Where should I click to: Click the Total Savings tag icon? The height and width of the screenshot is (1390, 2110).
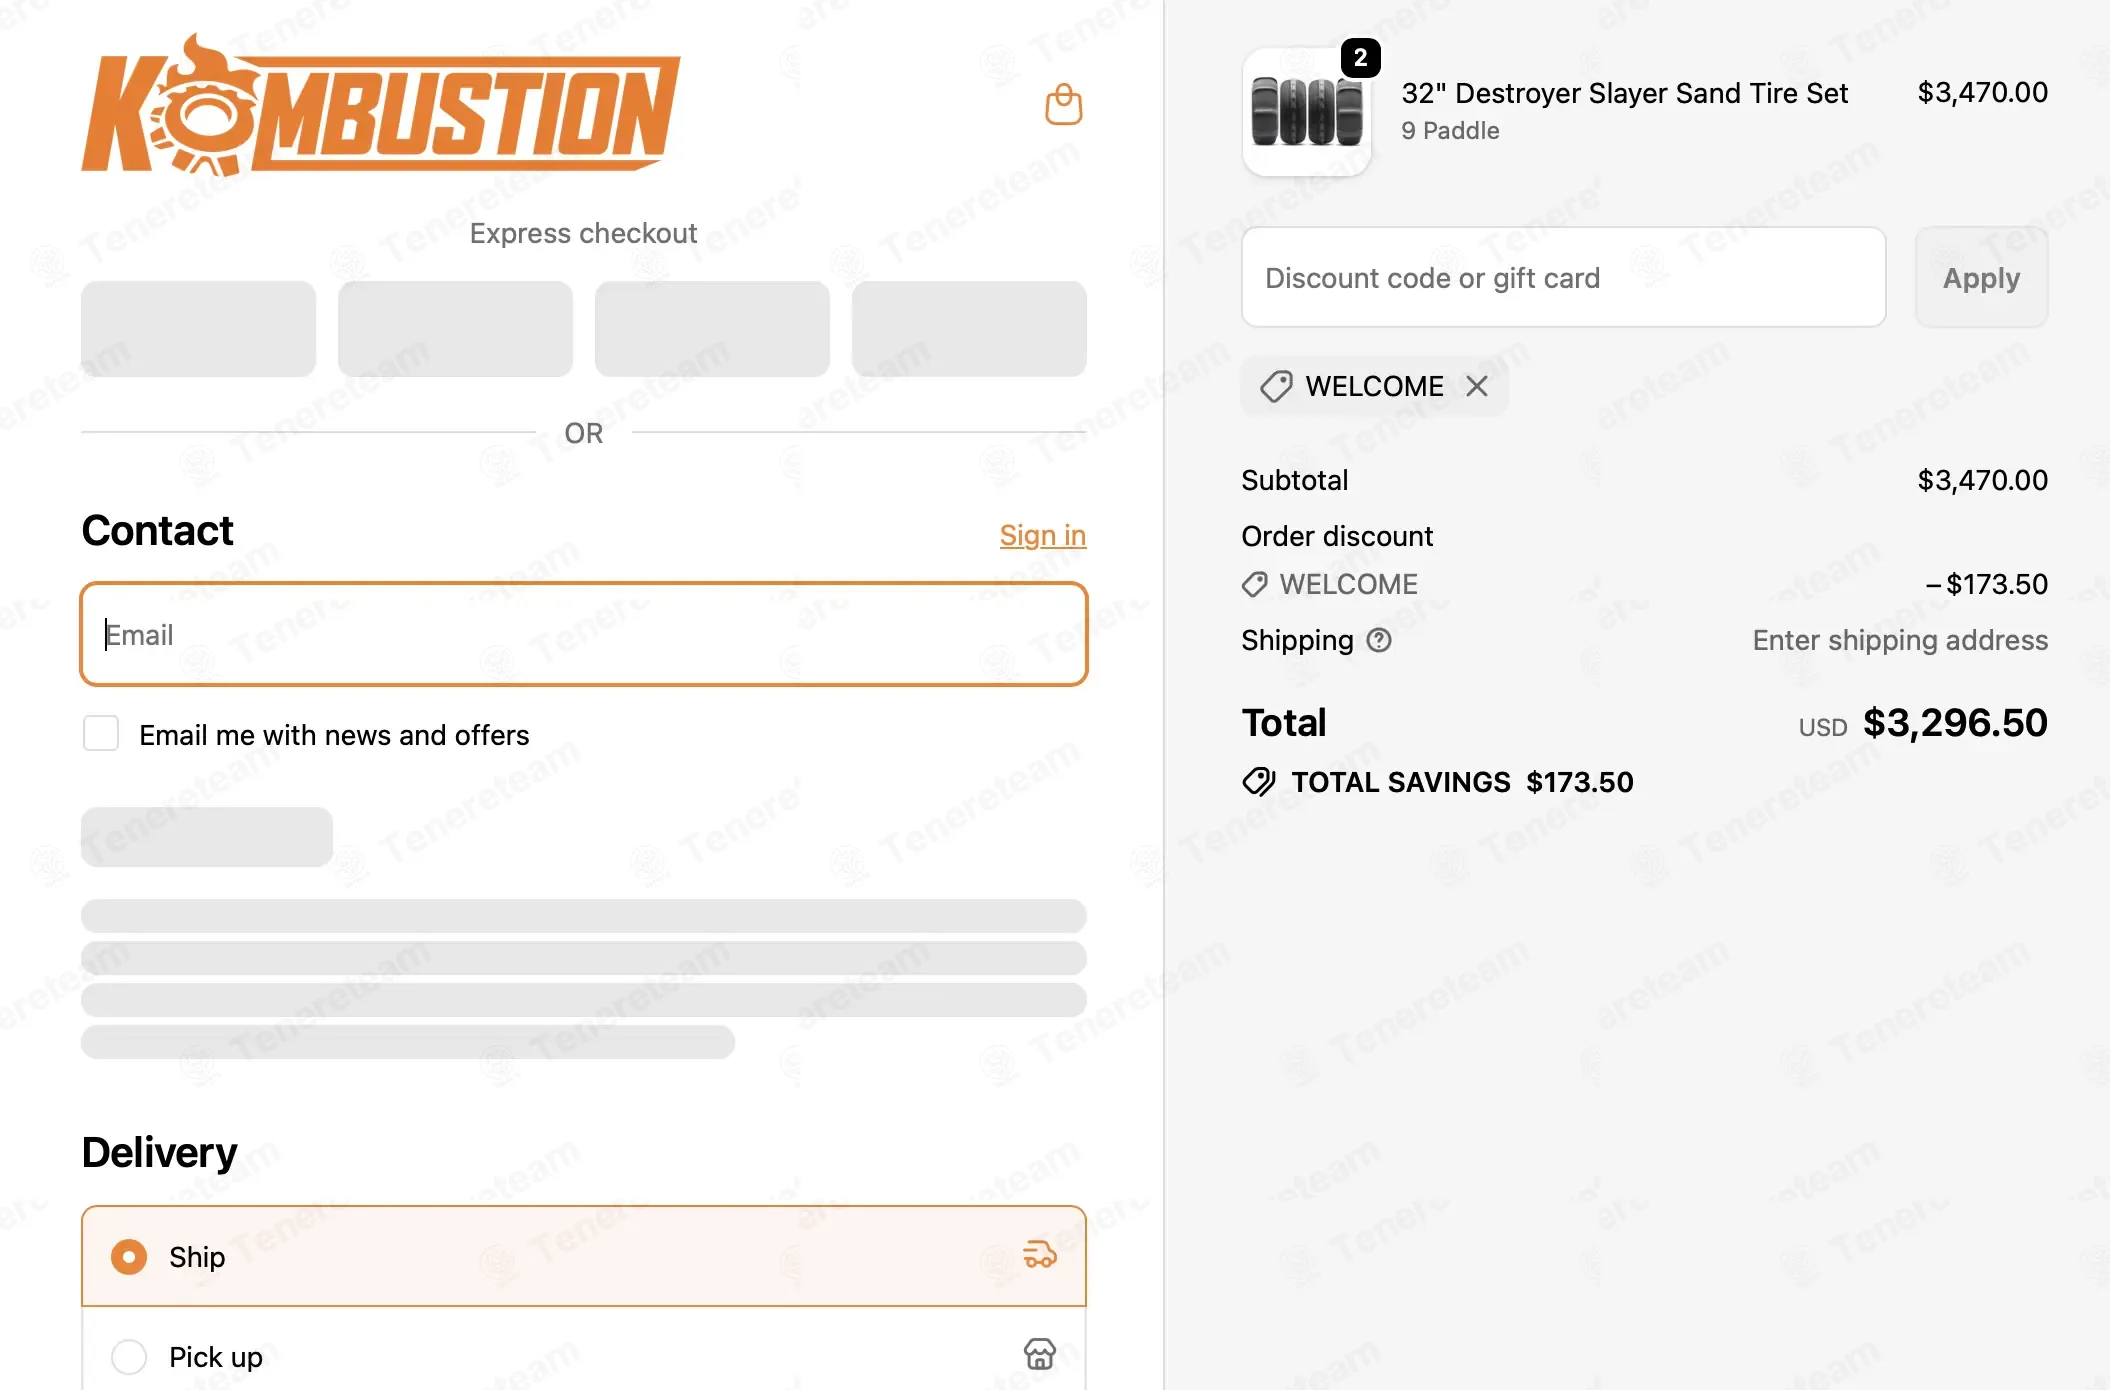[1259, 782]
